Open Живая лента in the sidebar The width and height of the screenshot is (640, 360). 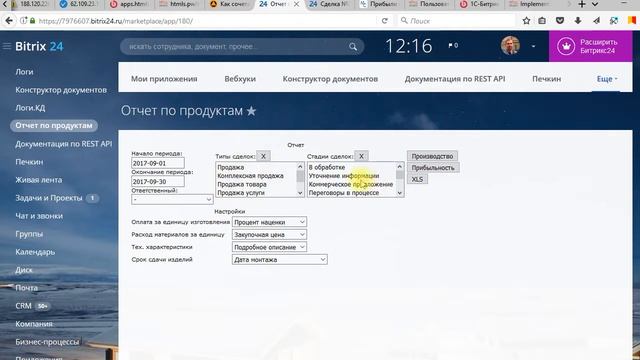coord(39,180)
